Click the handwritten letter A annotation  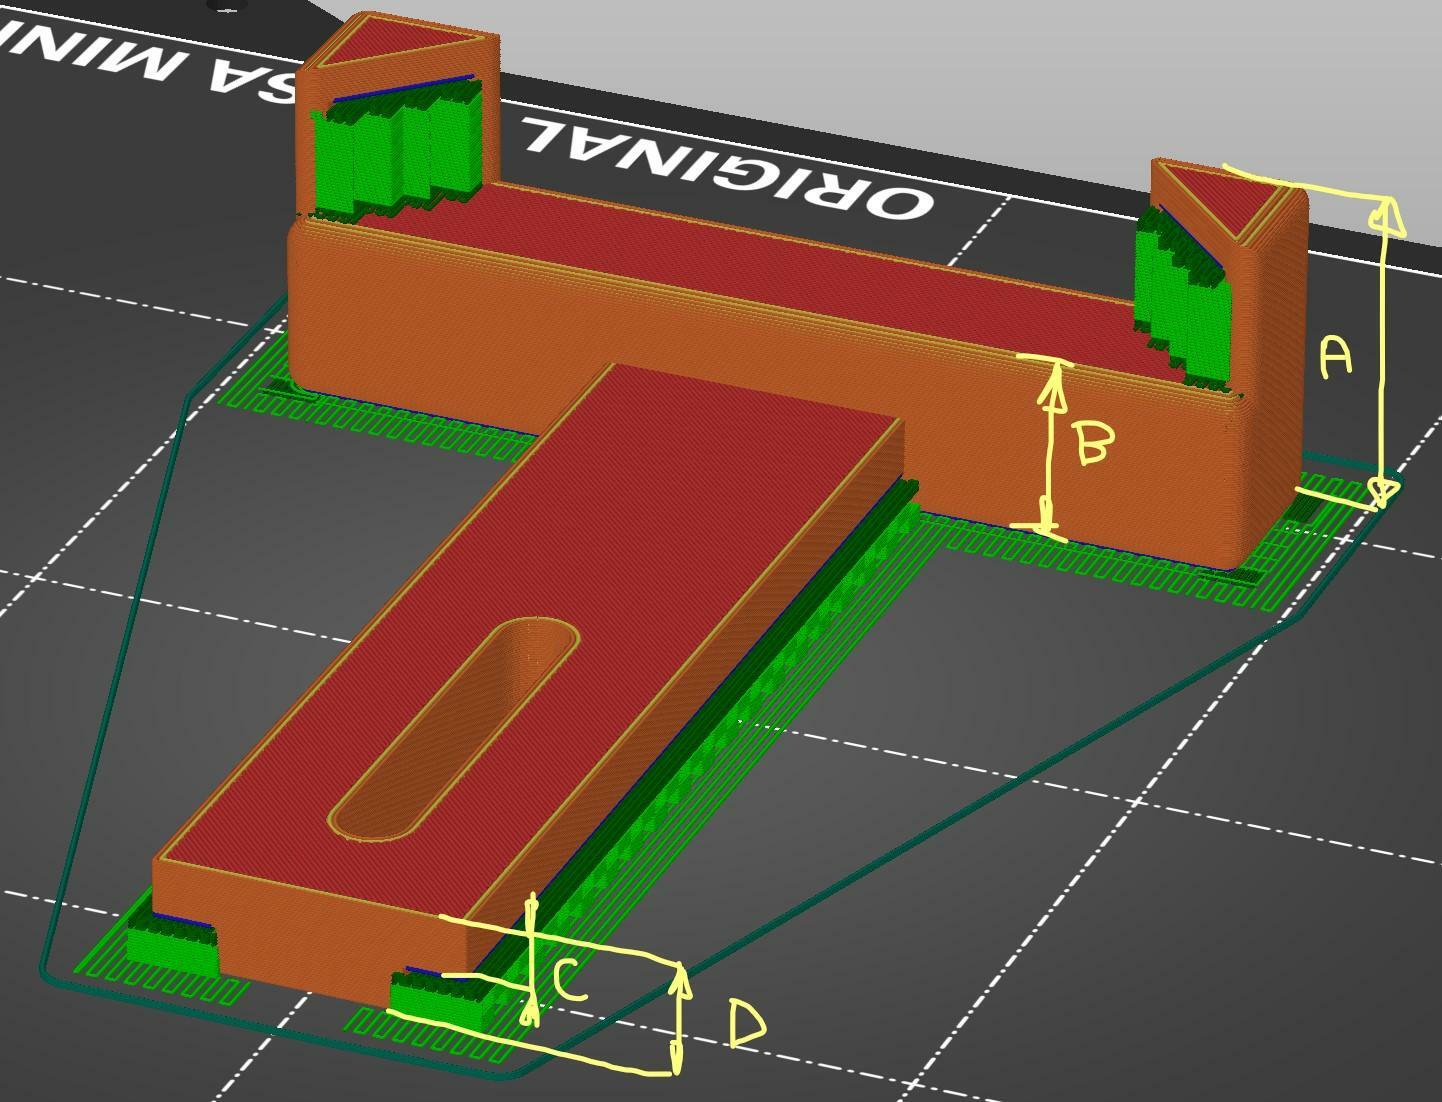coord(1336,358)
